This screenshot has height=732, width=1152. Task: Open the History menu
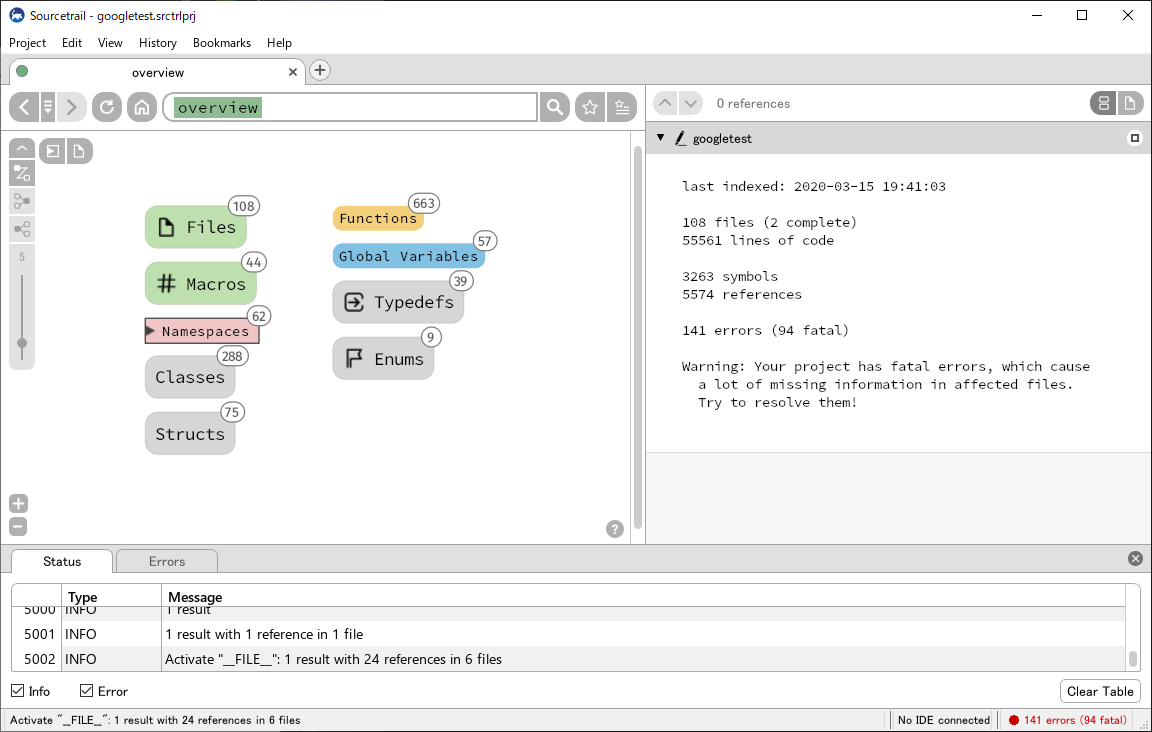(158, 43)
